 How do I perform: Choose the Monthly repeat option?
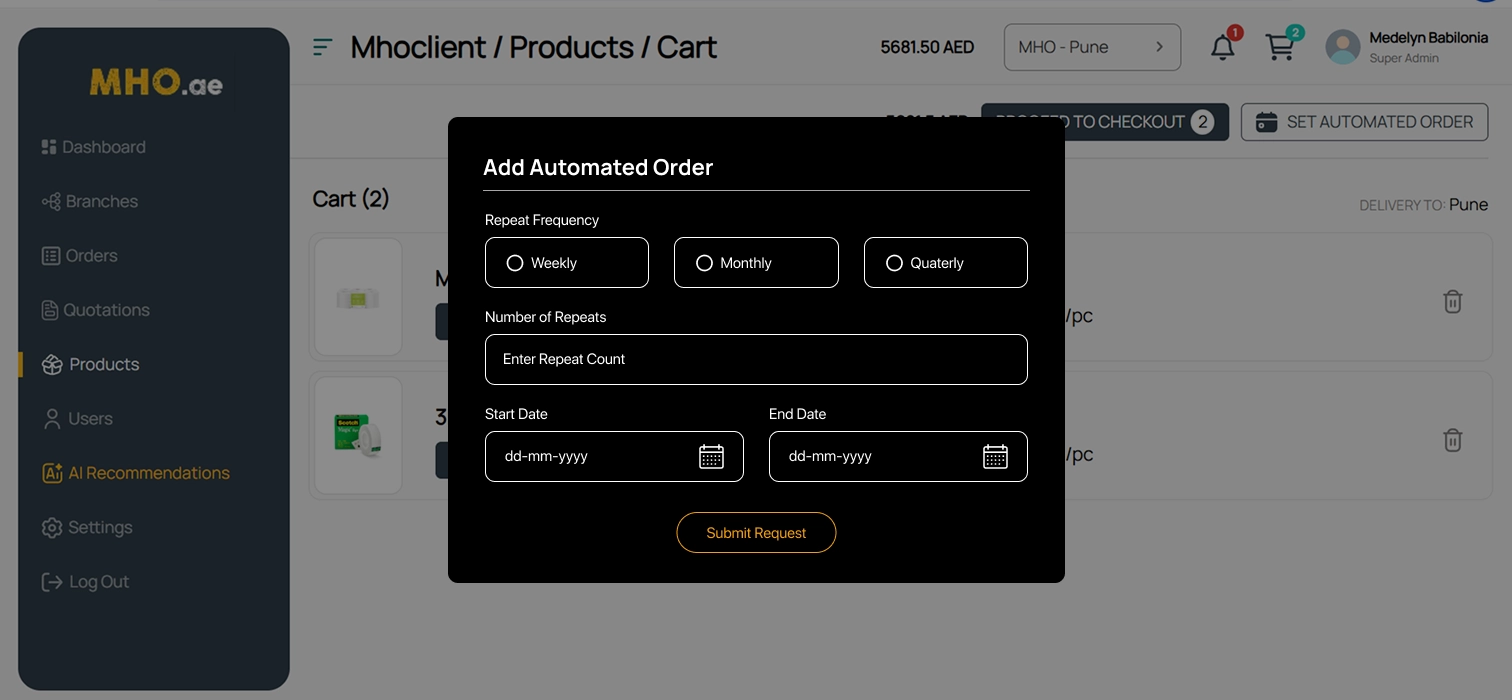704,262
